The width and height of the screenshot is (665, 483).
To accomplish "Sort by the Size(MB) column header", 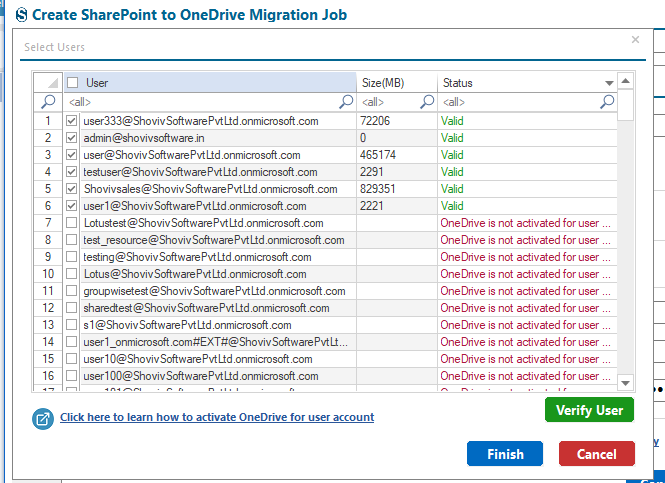I will [397, 82].
